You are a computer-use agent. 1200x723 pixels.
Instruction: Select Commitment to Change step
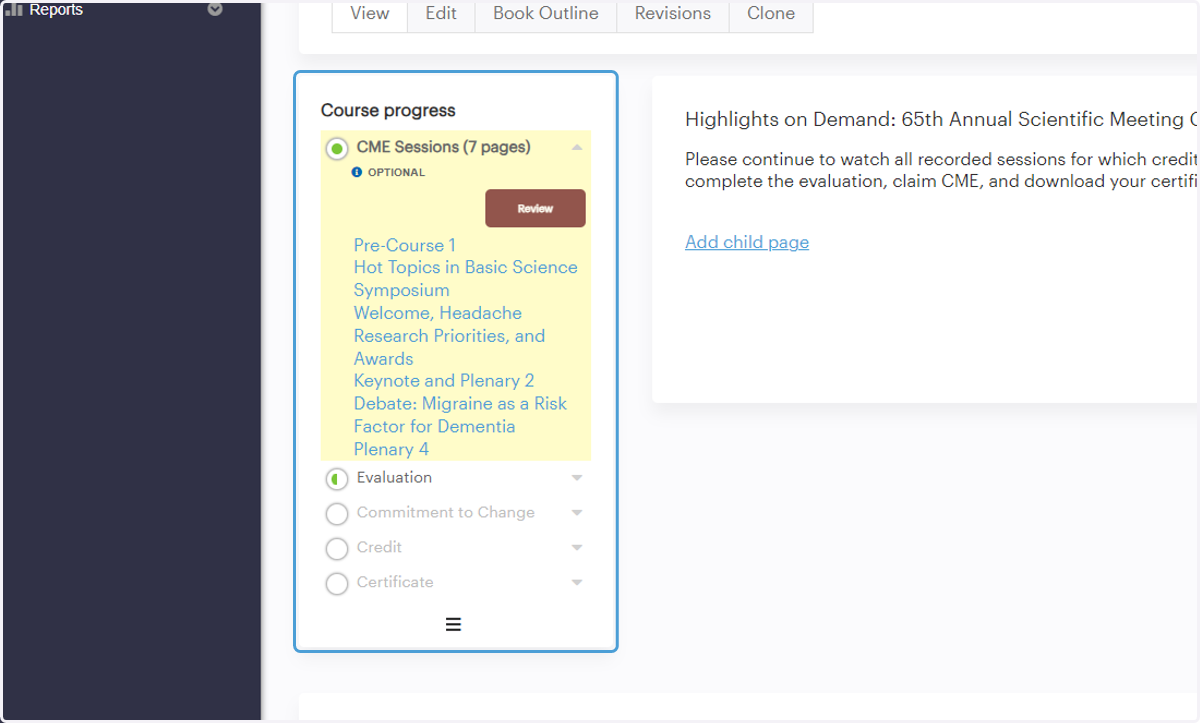446,512
